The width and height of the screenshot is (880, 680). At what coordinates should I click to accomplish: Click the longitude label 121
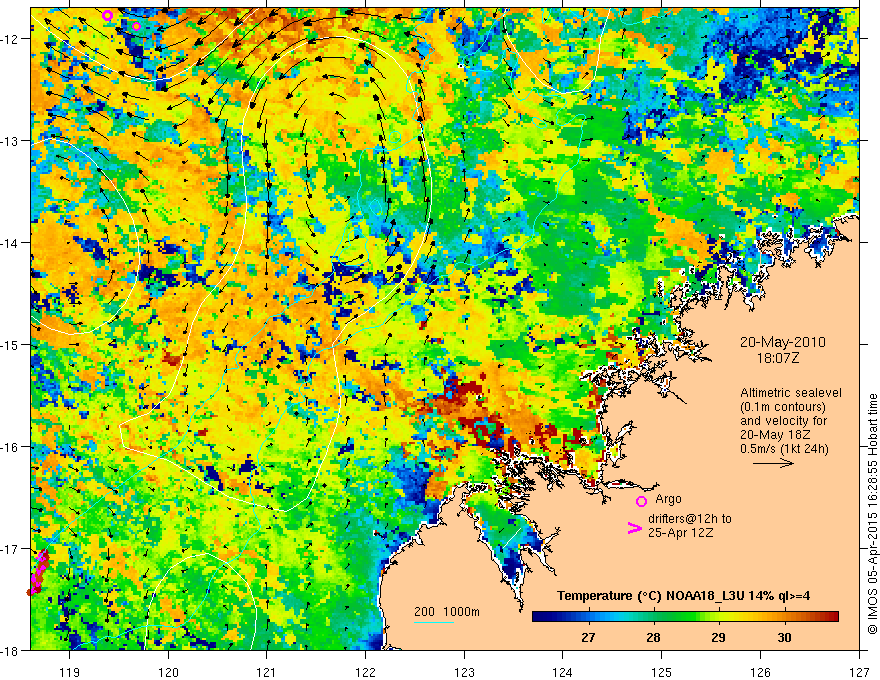[267, 672]
